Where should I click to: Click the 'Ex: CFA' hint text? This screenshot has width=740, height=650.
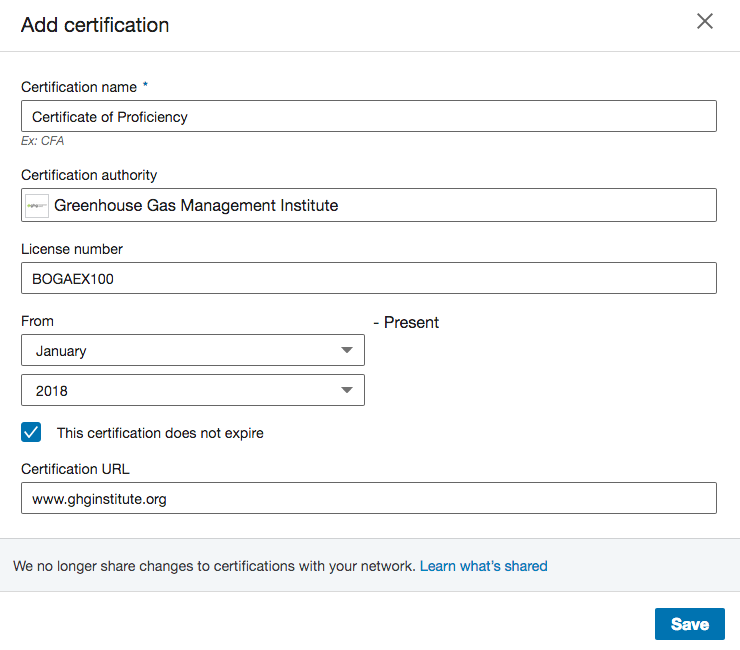click(x=42, y=141)
